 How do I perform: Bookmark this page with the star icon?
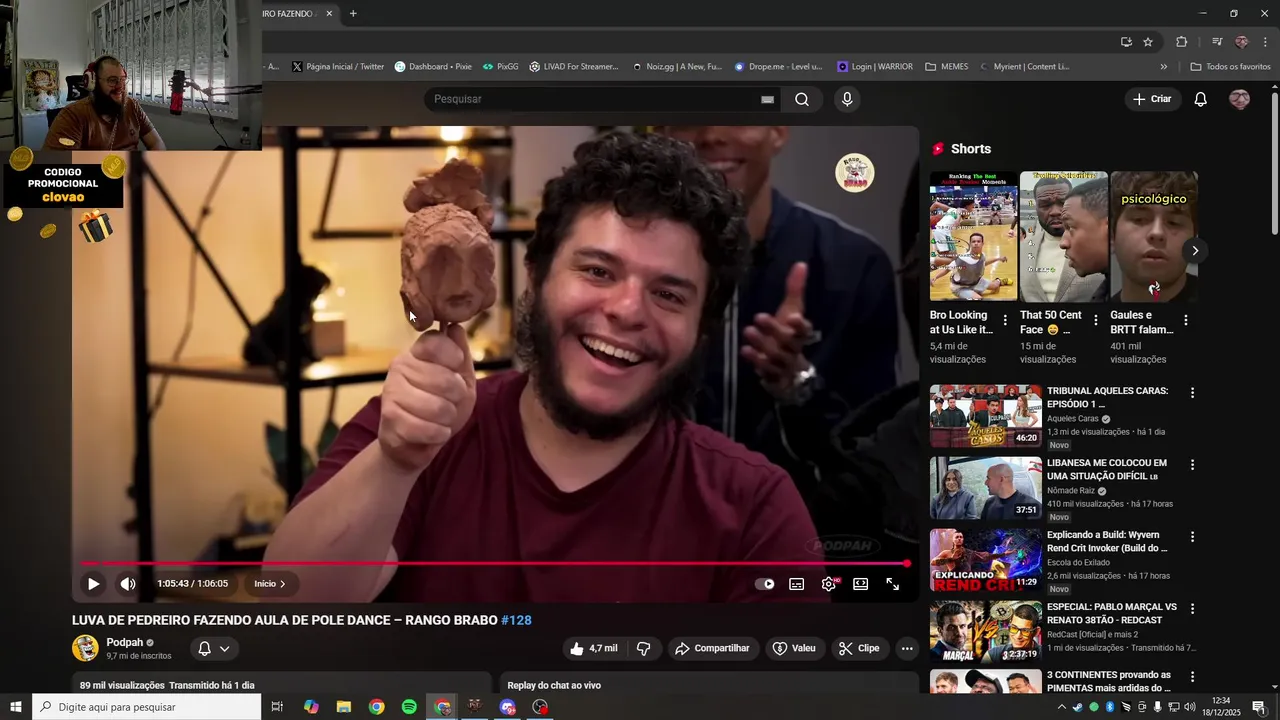pyautogui.click(x=1148, y=42)
